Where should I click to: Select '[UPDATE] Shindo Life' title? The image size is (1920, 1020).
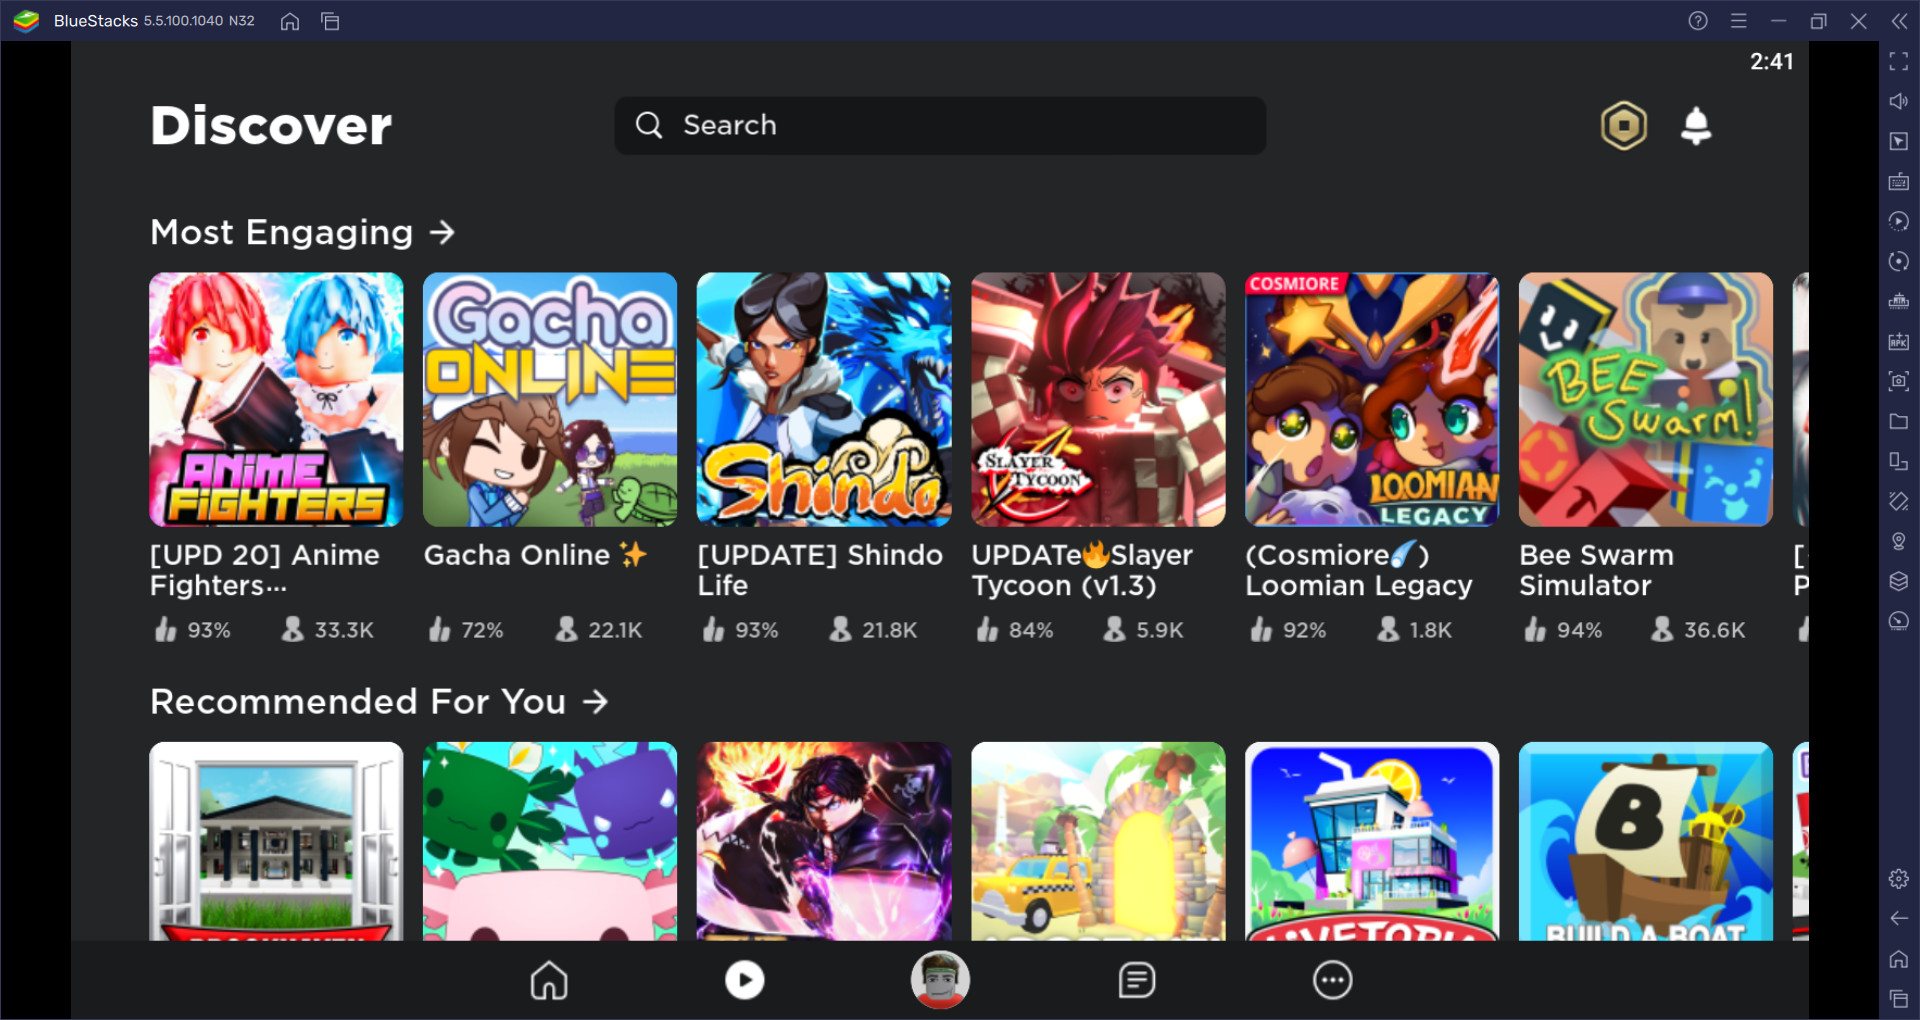tap(820, 570)
